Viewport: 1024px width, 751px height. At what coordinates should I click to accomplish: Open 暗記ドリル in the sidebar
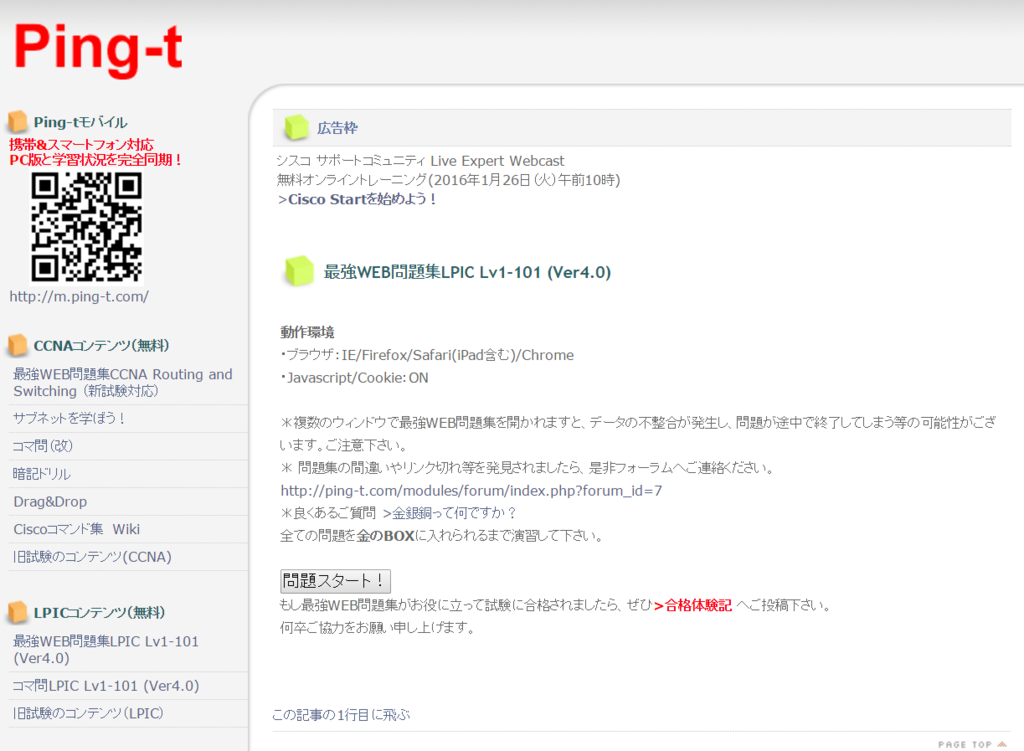pos(42,473)
